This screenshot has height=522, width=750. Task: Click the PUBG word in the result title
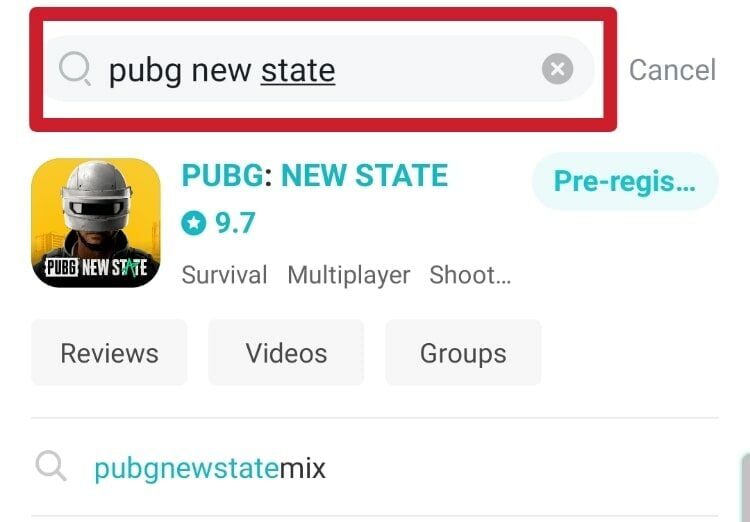222,175
